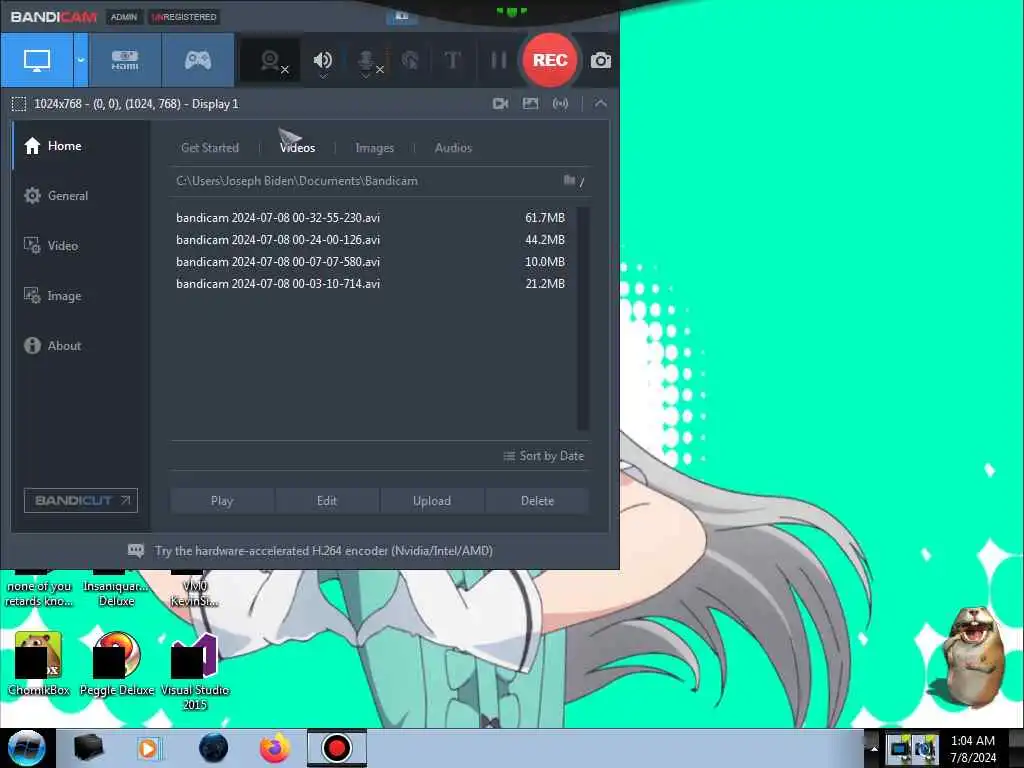Select bandicam 2024-07-08 00-03-10-714.avi

coord(370,283)
